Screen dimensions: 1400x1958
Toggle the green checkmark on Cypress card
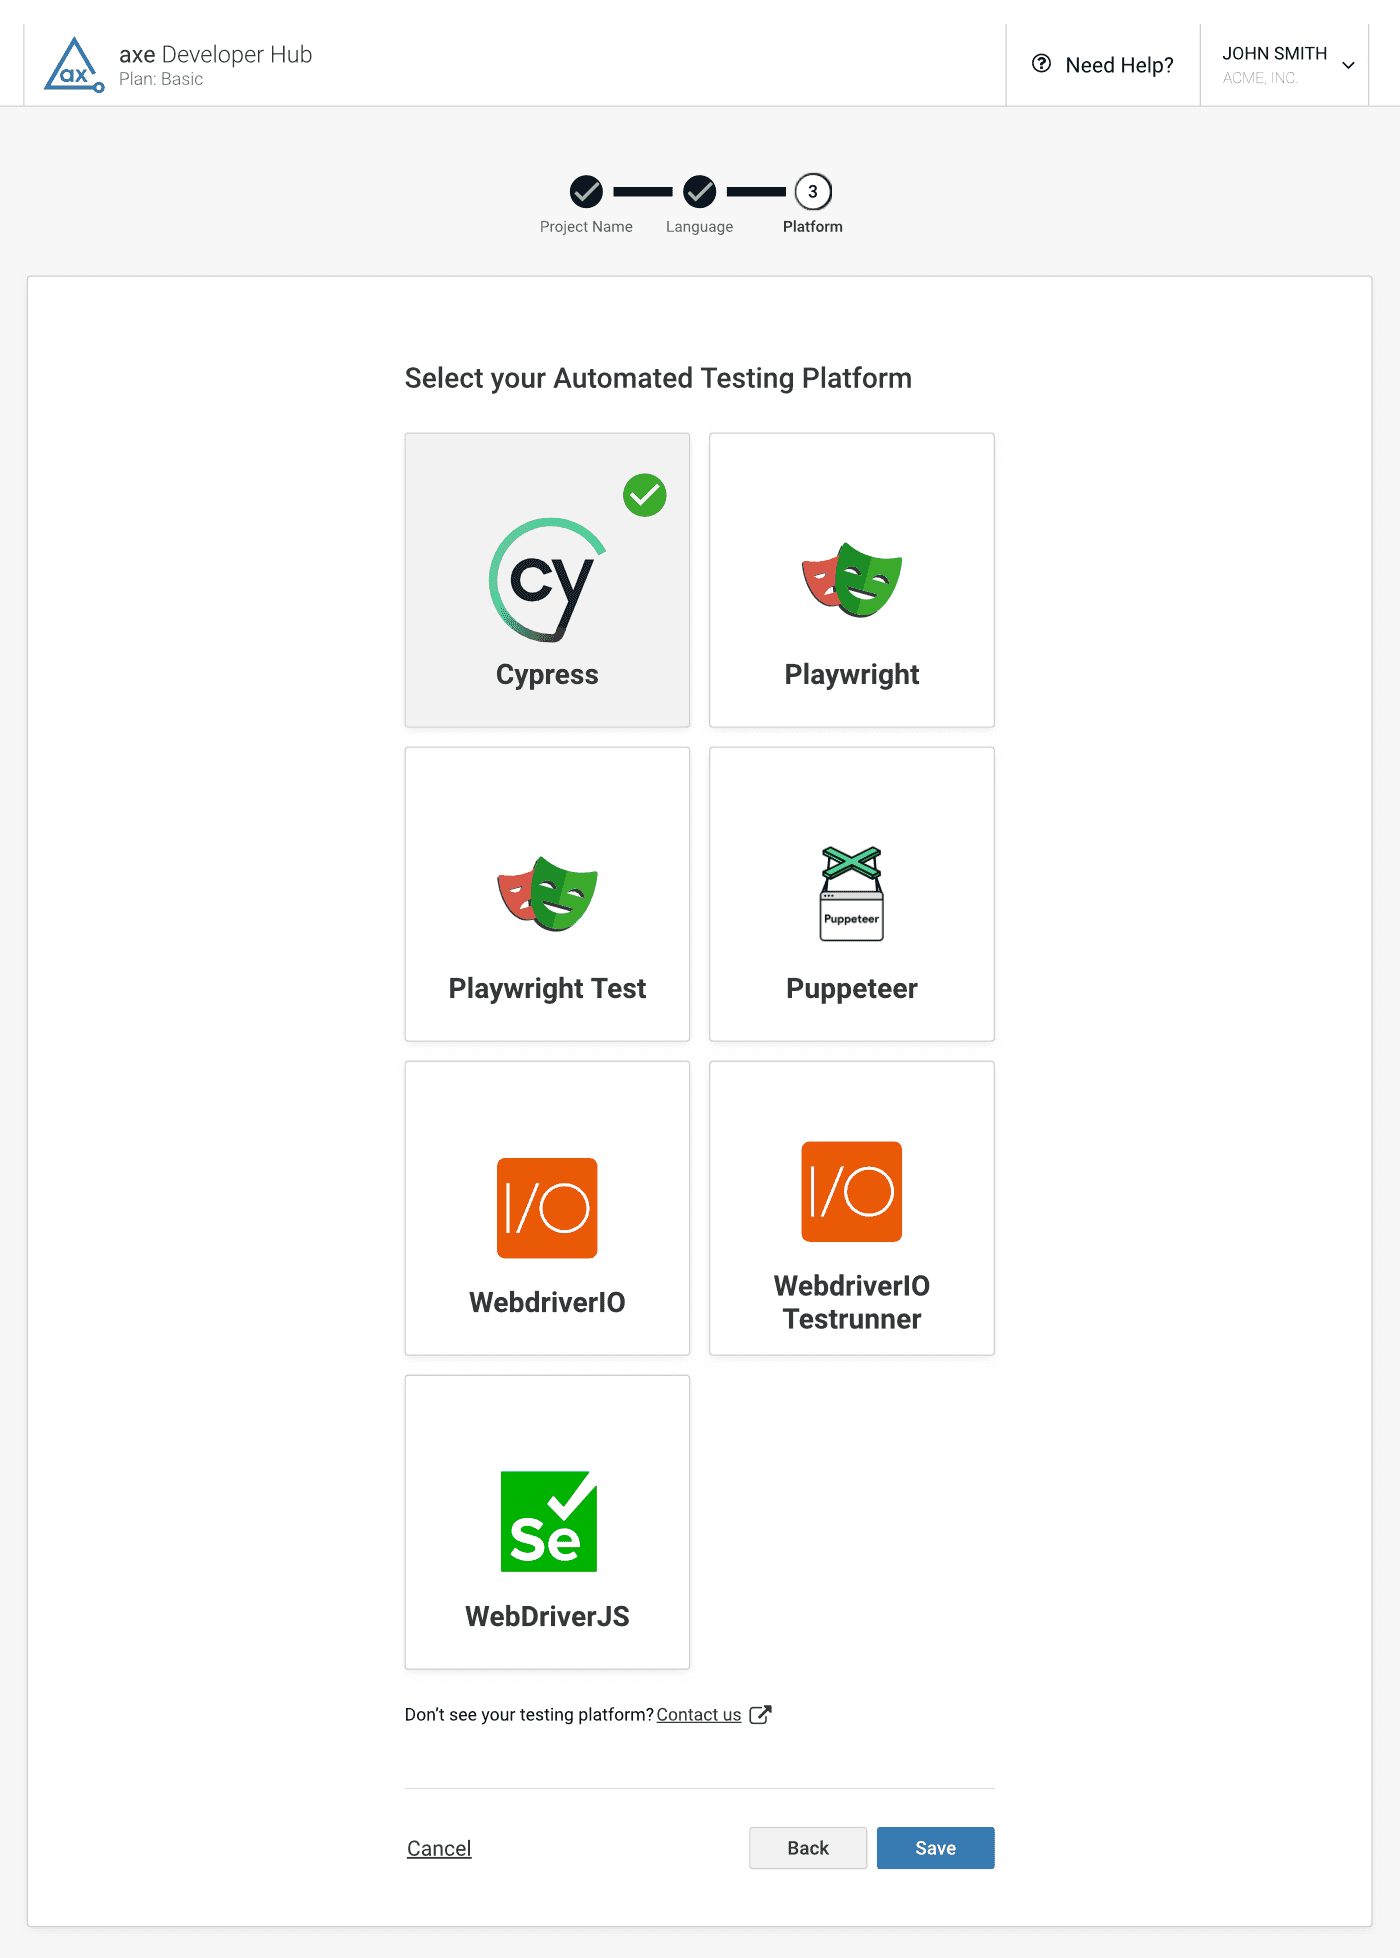[645, 495]
